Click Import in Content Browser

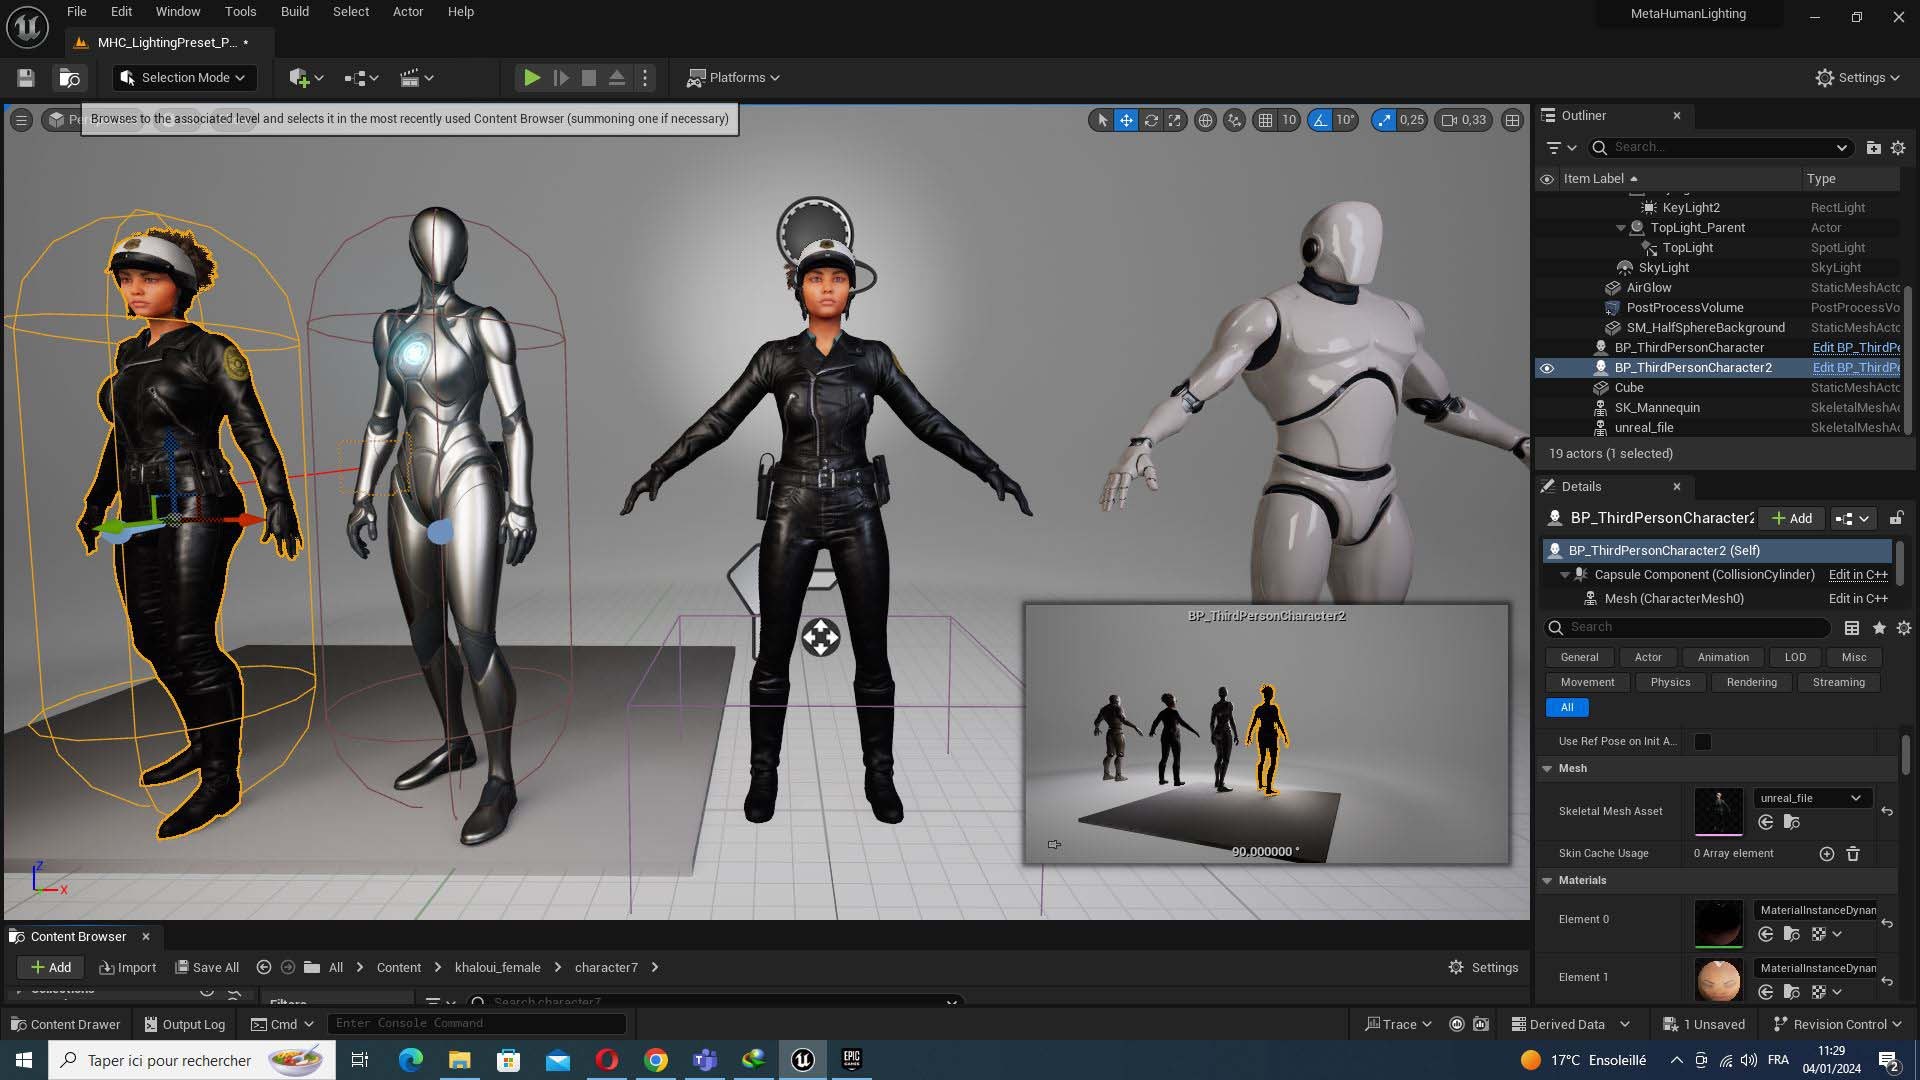coord(128,968)
